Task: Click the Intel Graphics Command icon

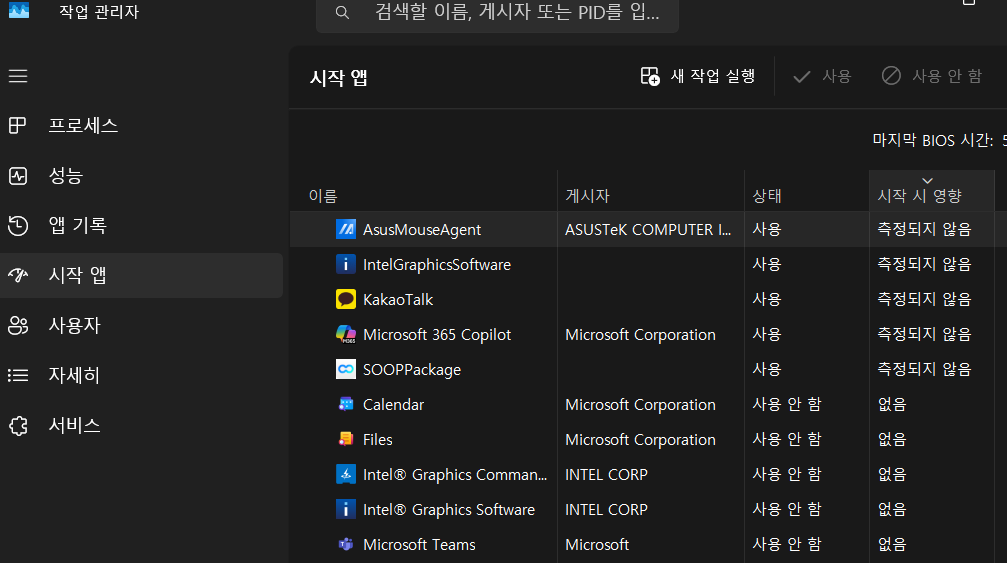Action: pyautogui.click(x=346, y=474)
